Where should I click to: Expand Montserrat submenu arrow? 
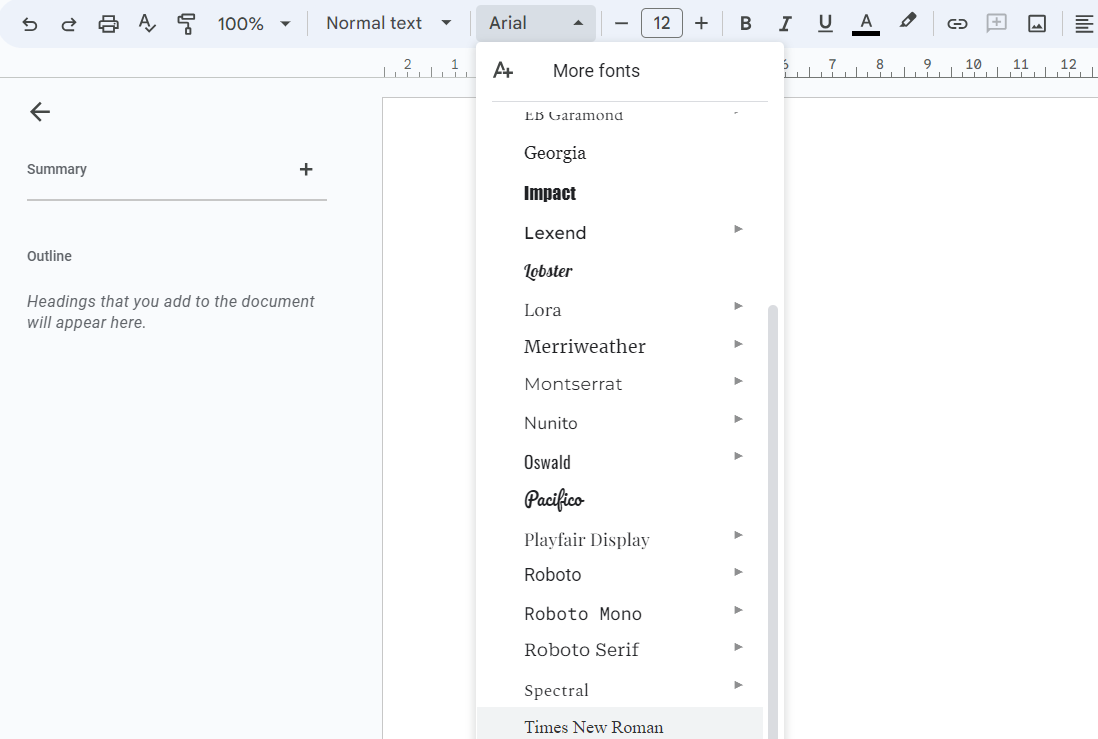[x=738, y=381]
